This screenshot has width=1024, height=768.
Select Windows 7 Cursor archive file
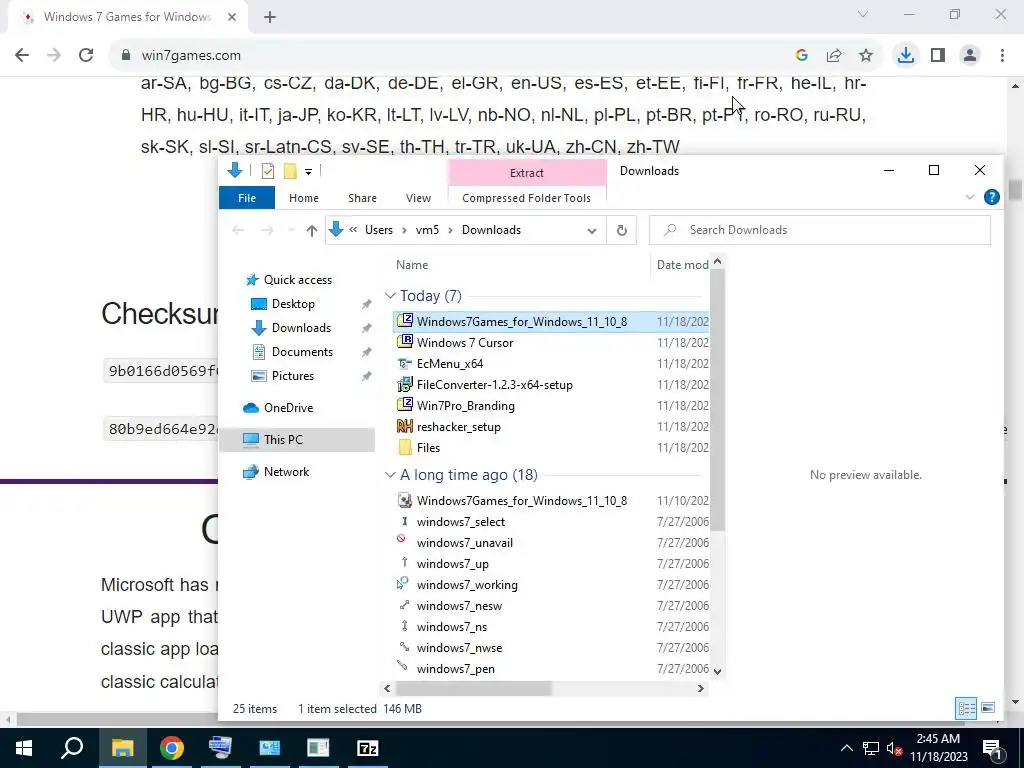pyautogui.click(x=465, y=343)
